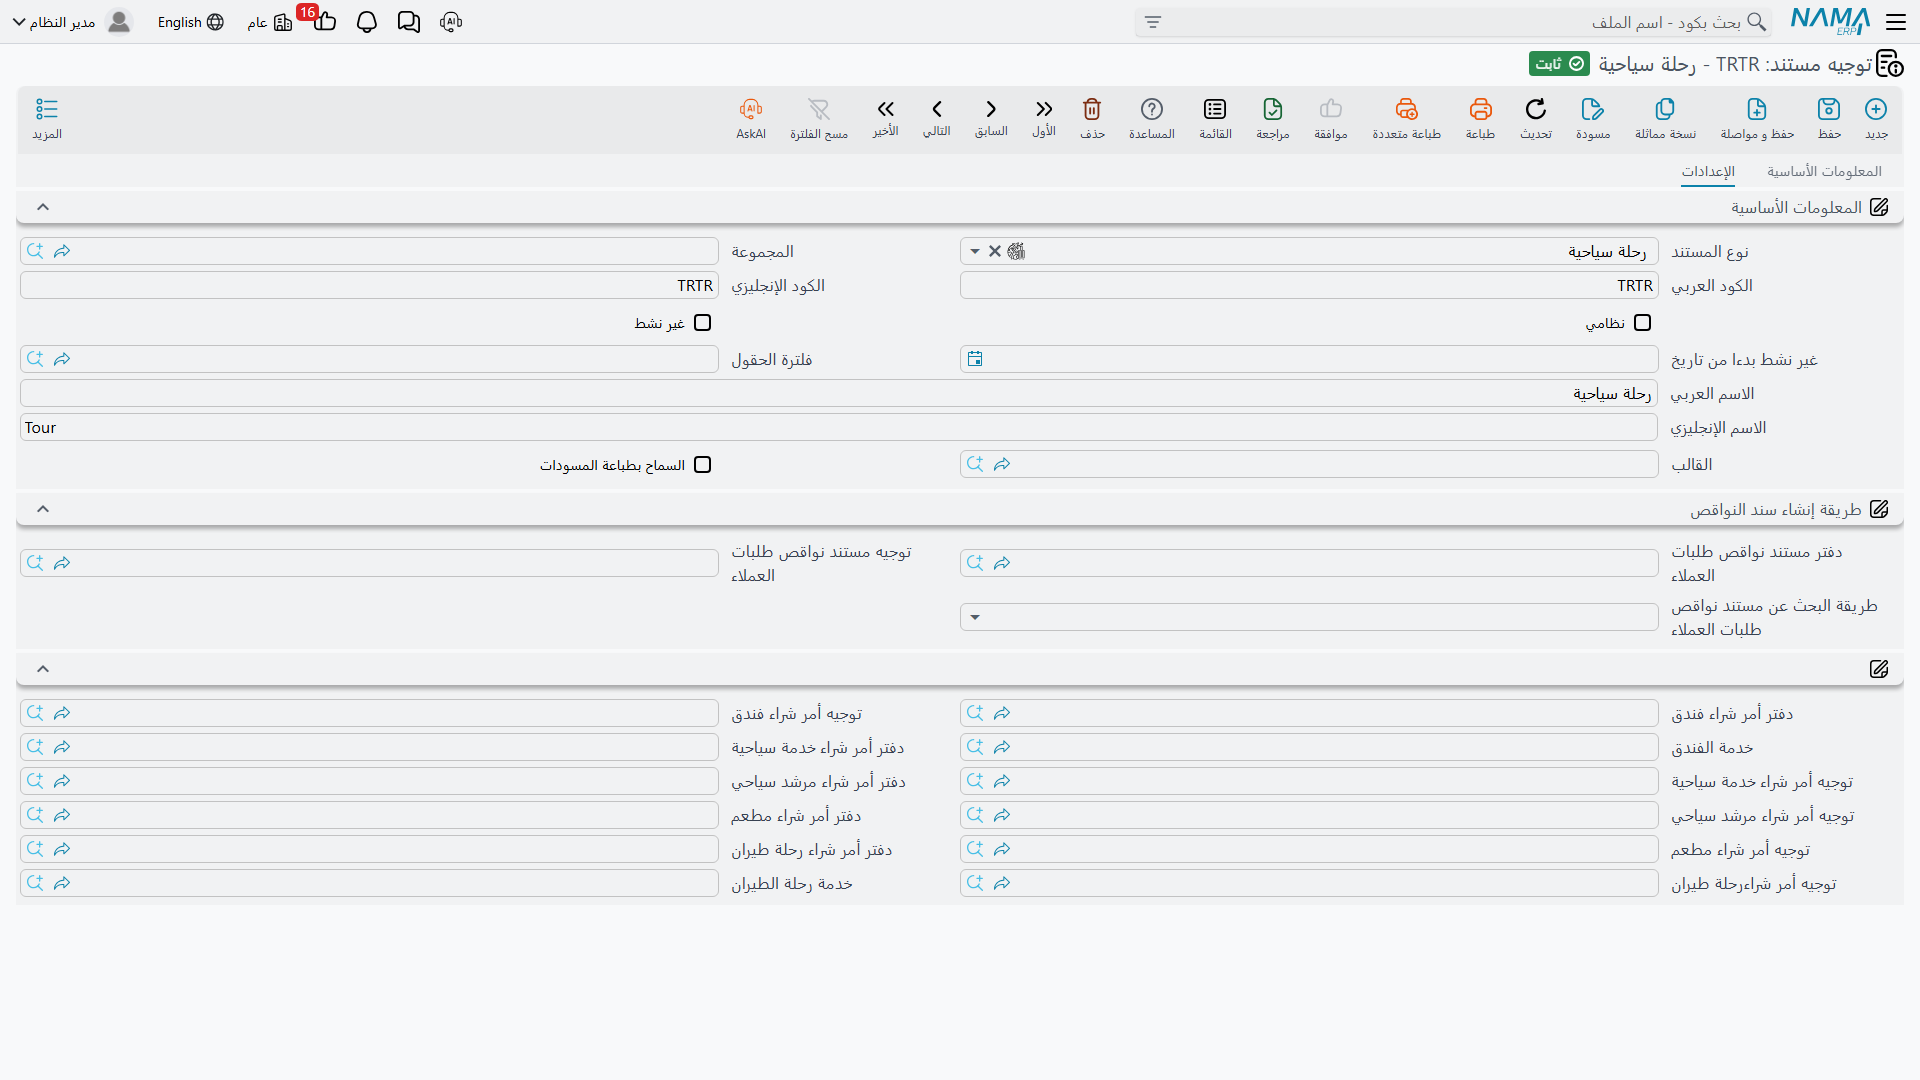
Task: Open linked record arrow for فترة الحقول
Action: tap(62, 359)
